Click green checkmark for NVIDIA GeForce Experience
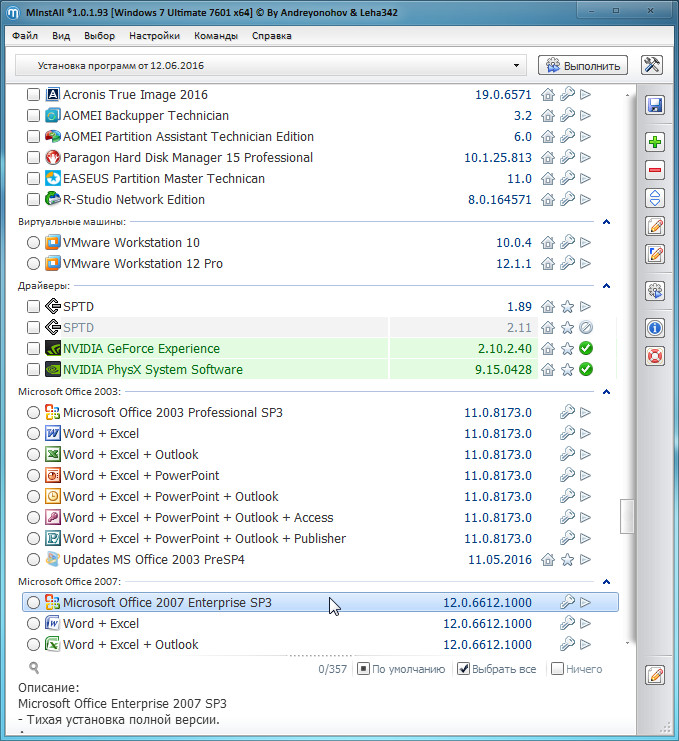Viewport: 679px width, 741px height. pos(586,348)
